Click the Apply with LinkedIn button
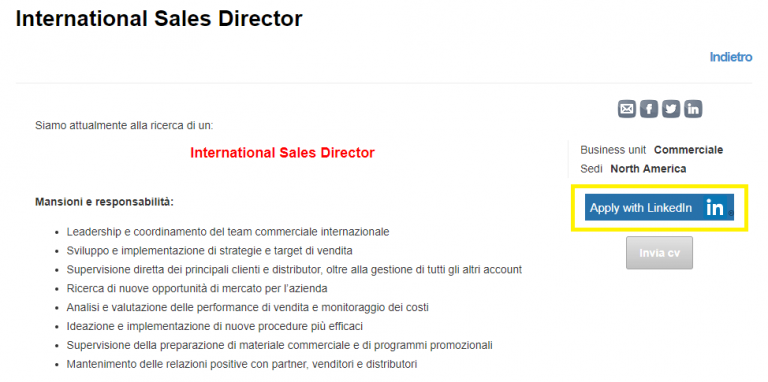The image size is (768, 382). 659,208
